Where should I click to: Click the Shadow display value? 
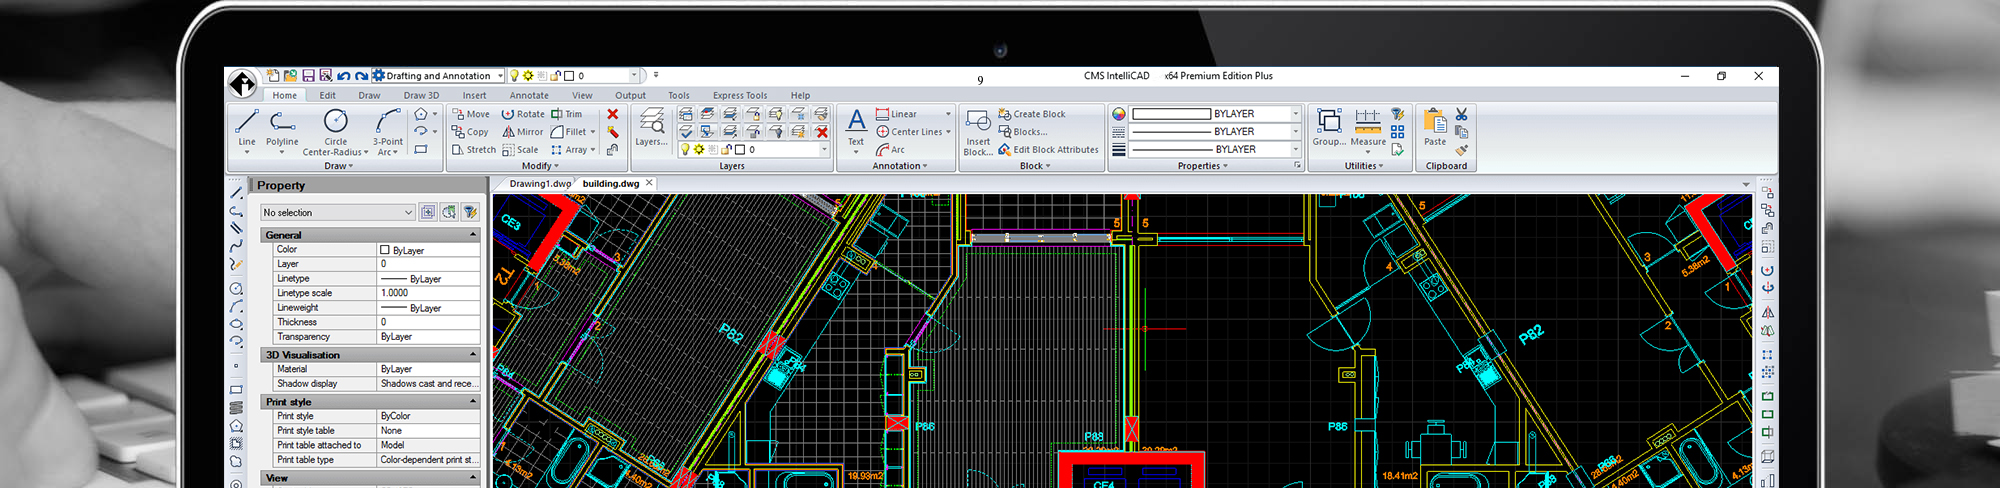coord(429,384)
